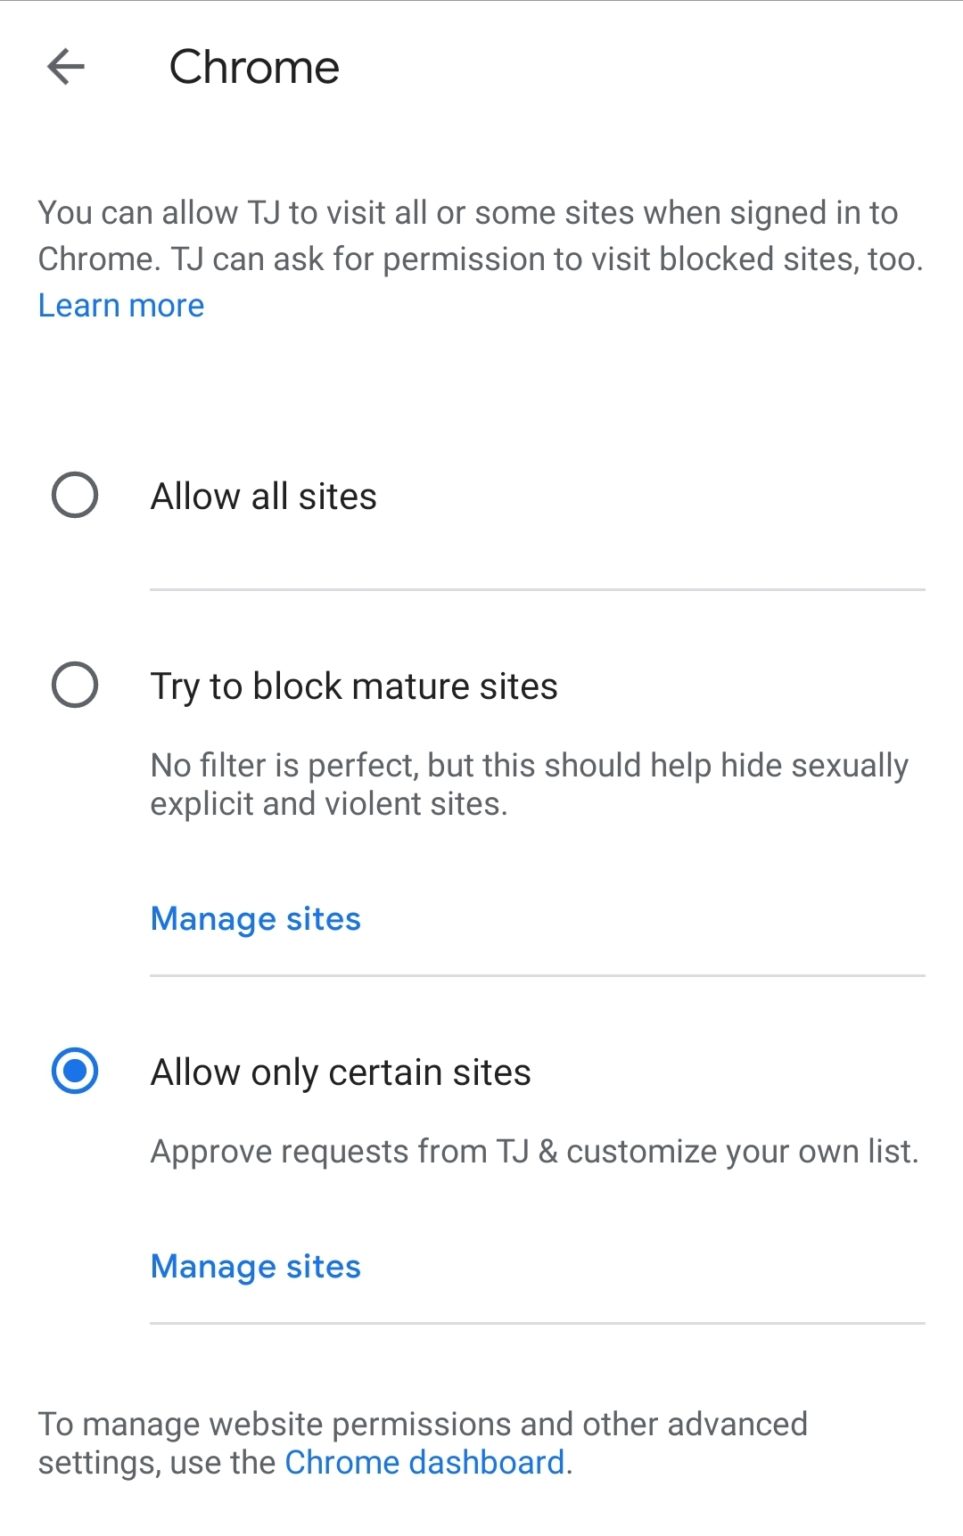Open the Learn more link
This screenshot has height=1536, width=963.
[120, 304]
